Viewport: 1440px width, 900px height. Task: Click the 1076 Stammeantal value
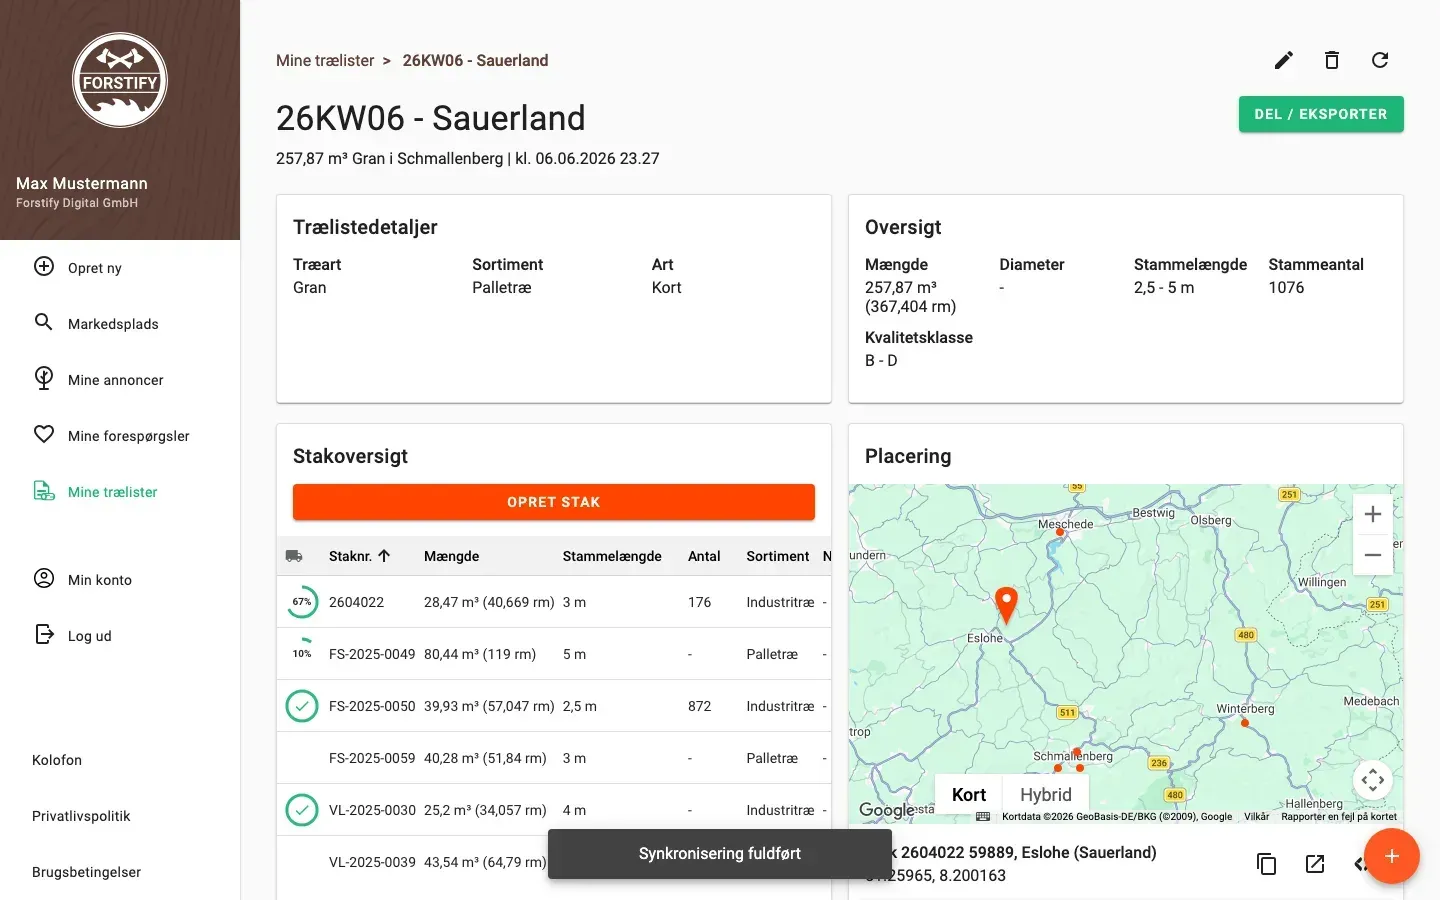coord(1286,288)
